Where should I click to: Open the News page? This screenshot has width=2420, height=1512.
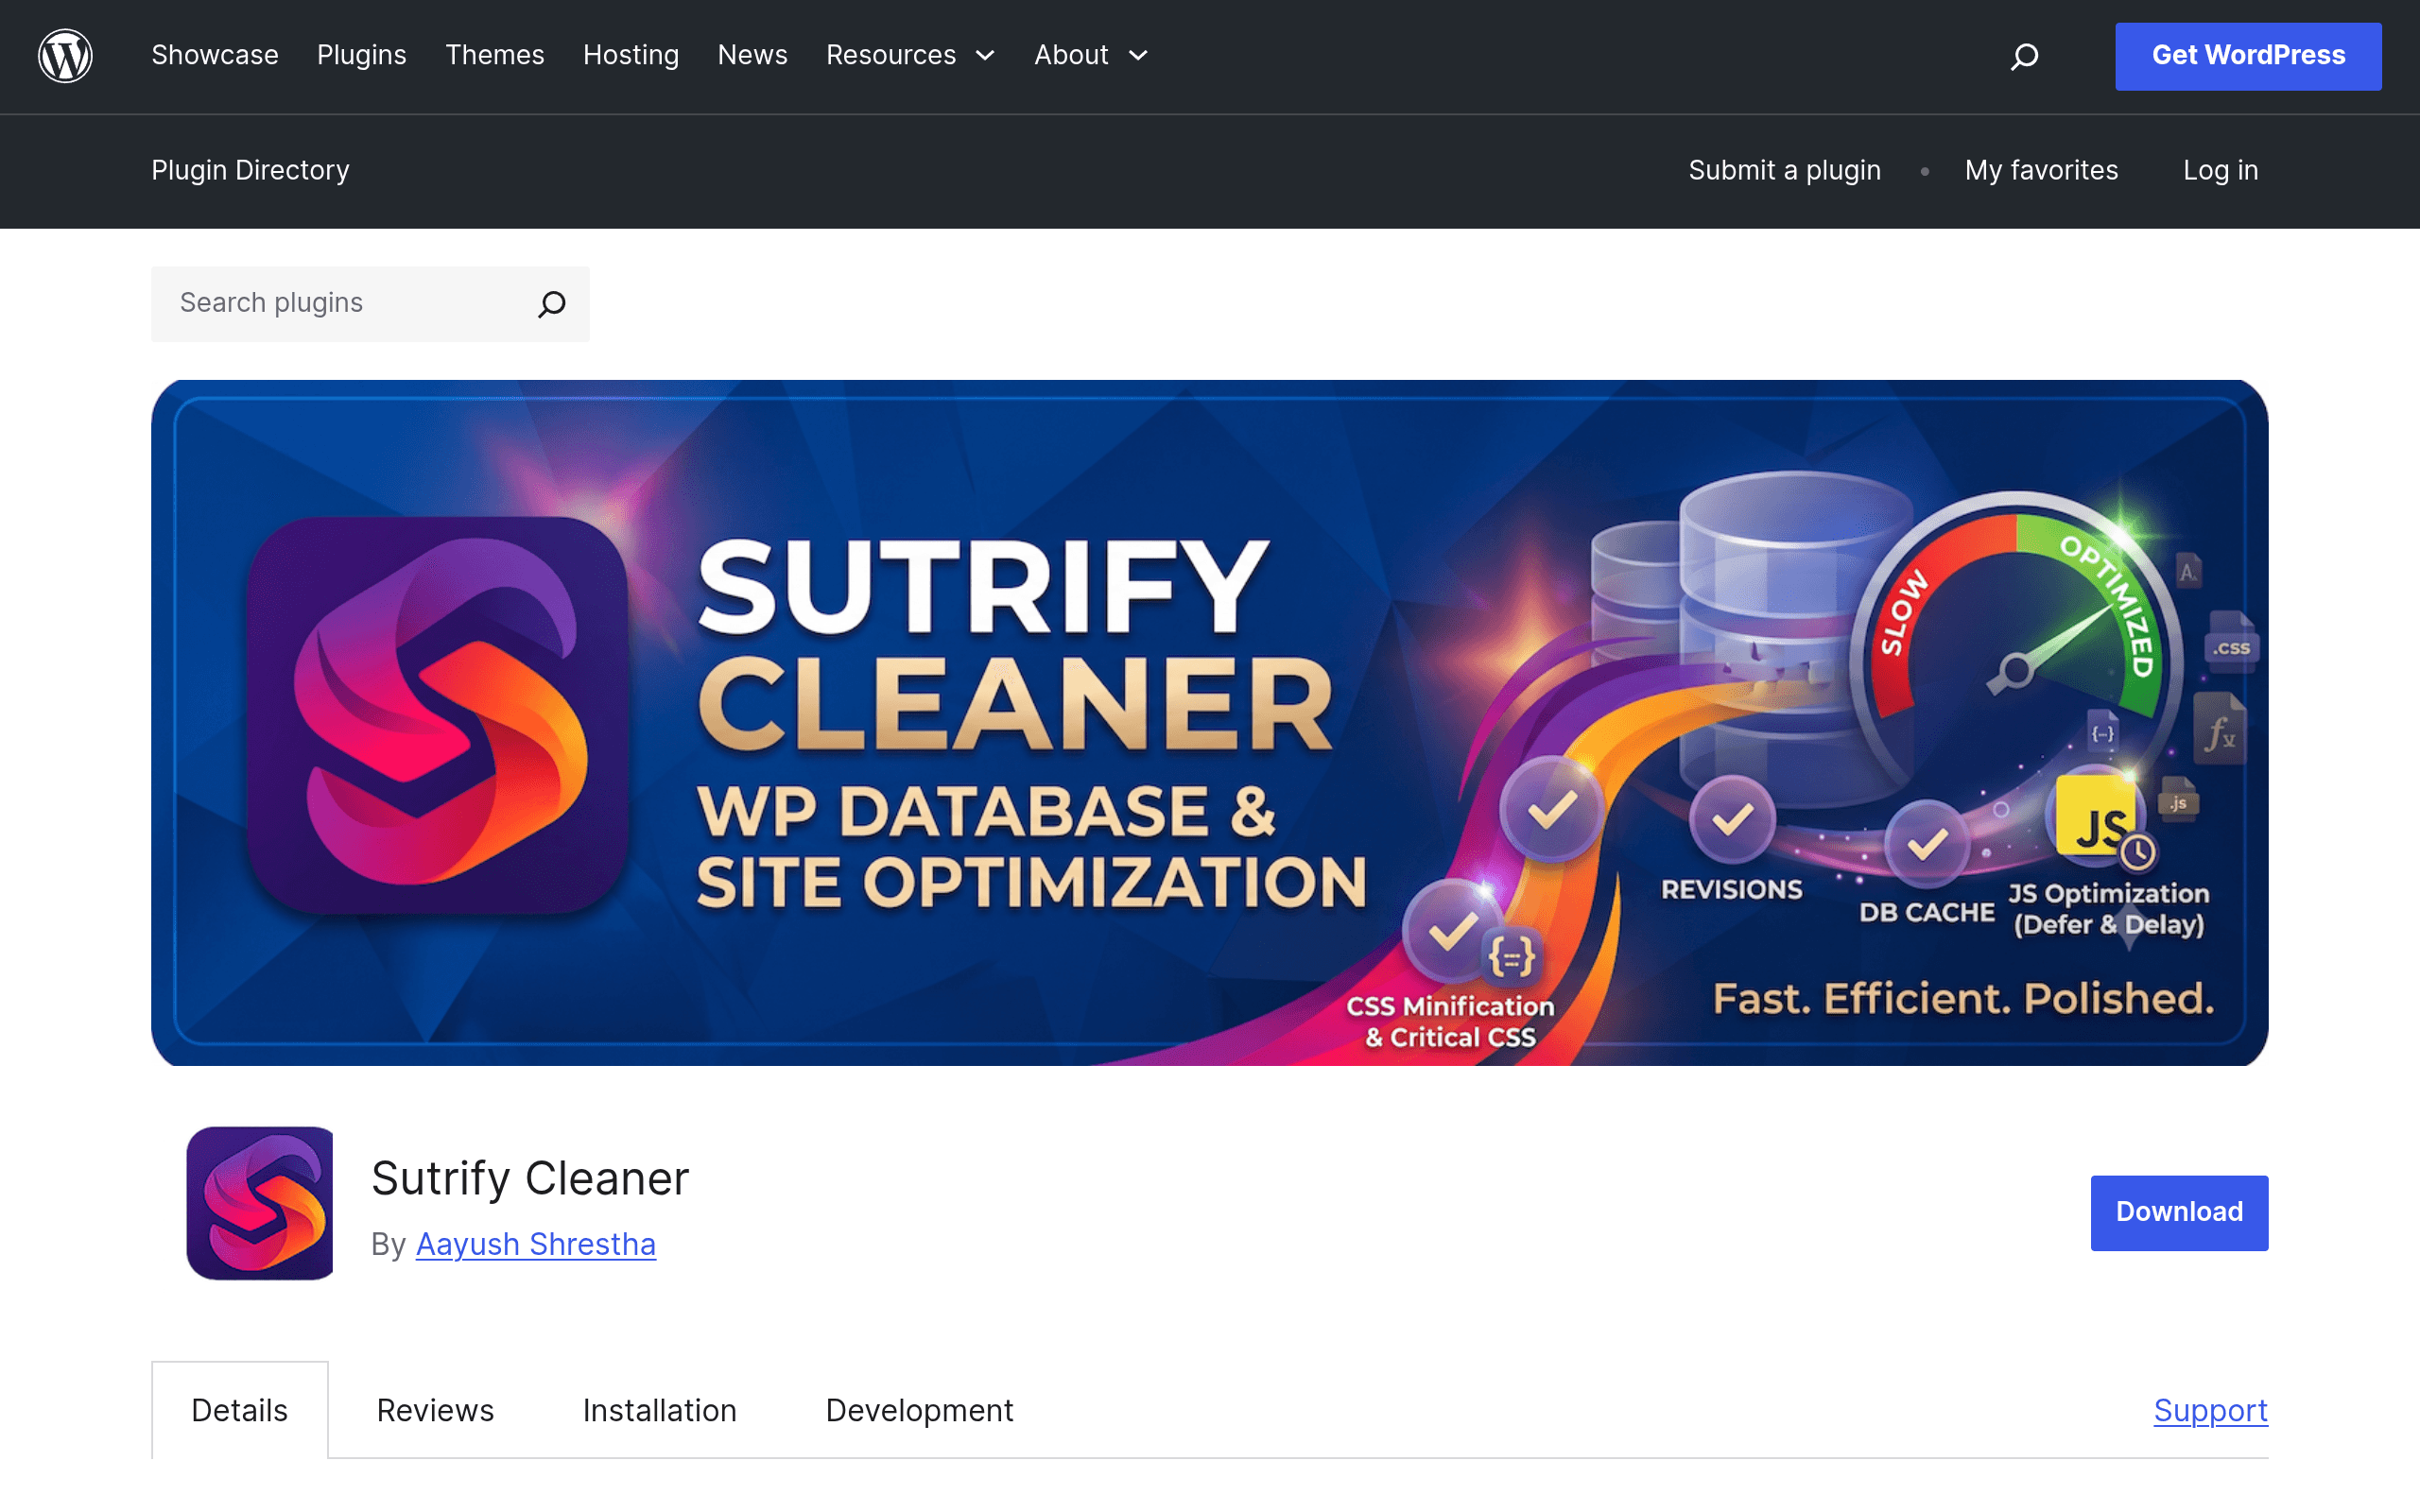(753, 56)
